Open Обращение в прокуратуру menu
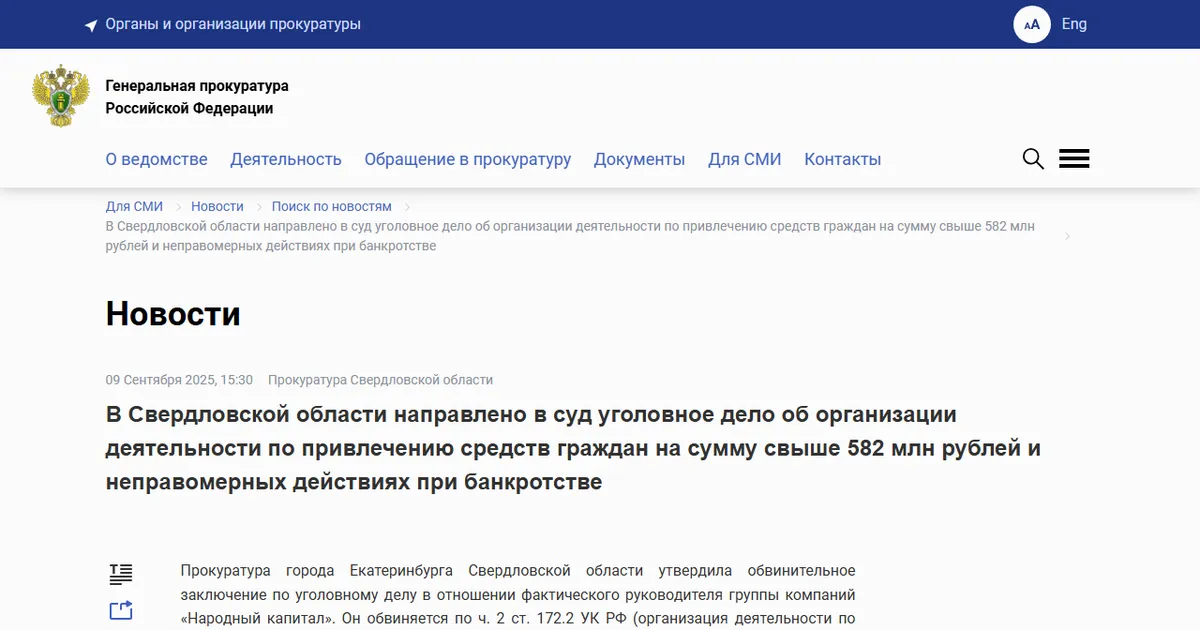The width and height of the screenshot is (1200, 630). (x=468, y=159)
